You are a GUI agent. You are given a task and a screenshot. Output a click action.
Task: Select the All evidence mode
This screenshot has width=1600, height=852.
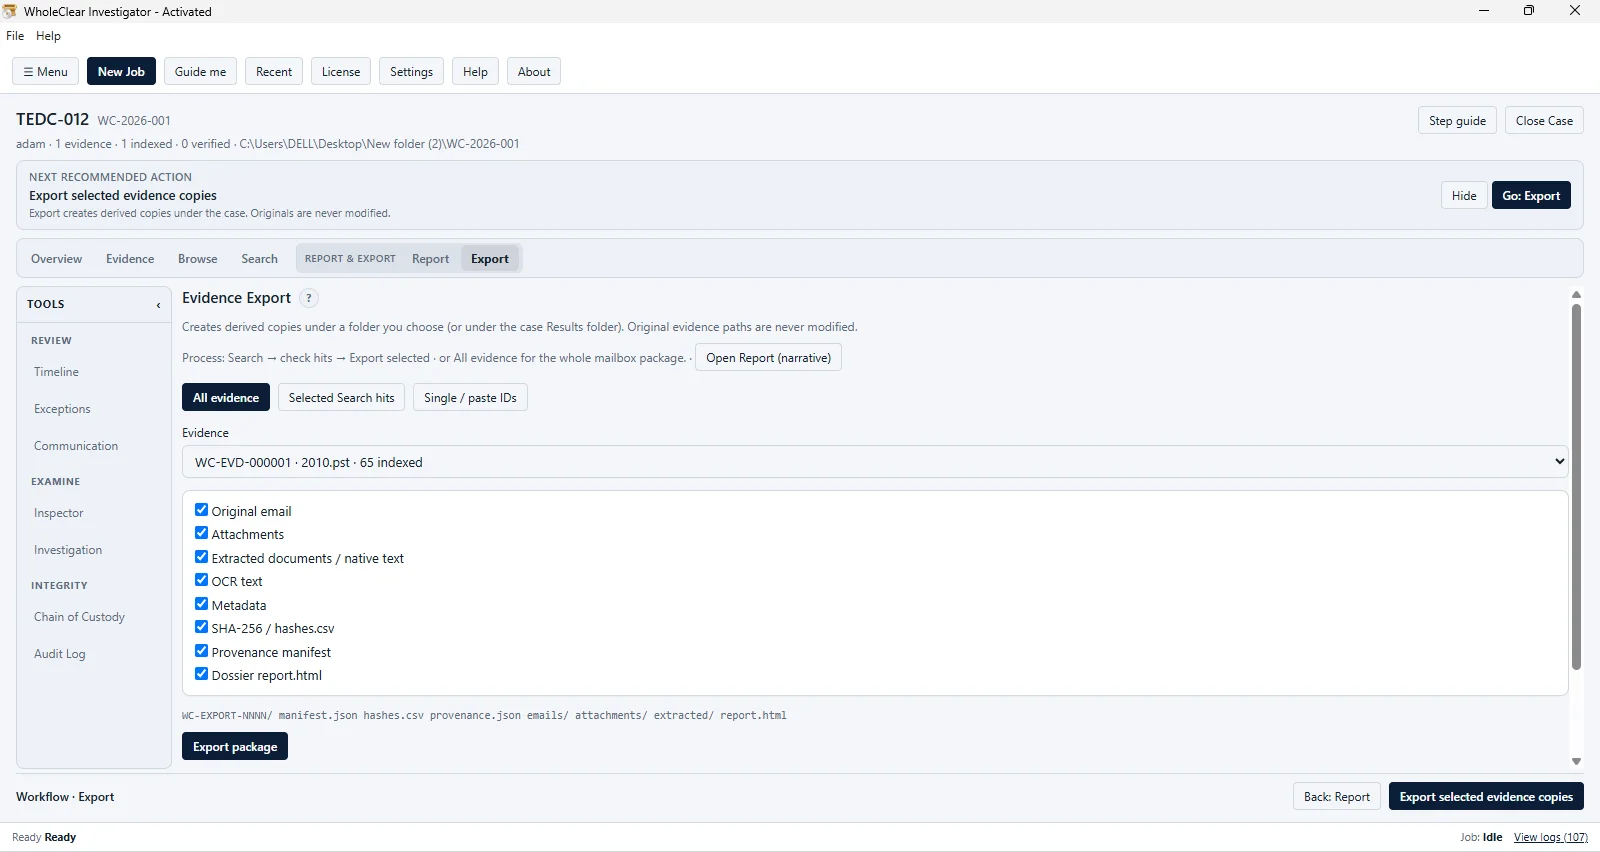pyautogui.click(x=226, y=398)
